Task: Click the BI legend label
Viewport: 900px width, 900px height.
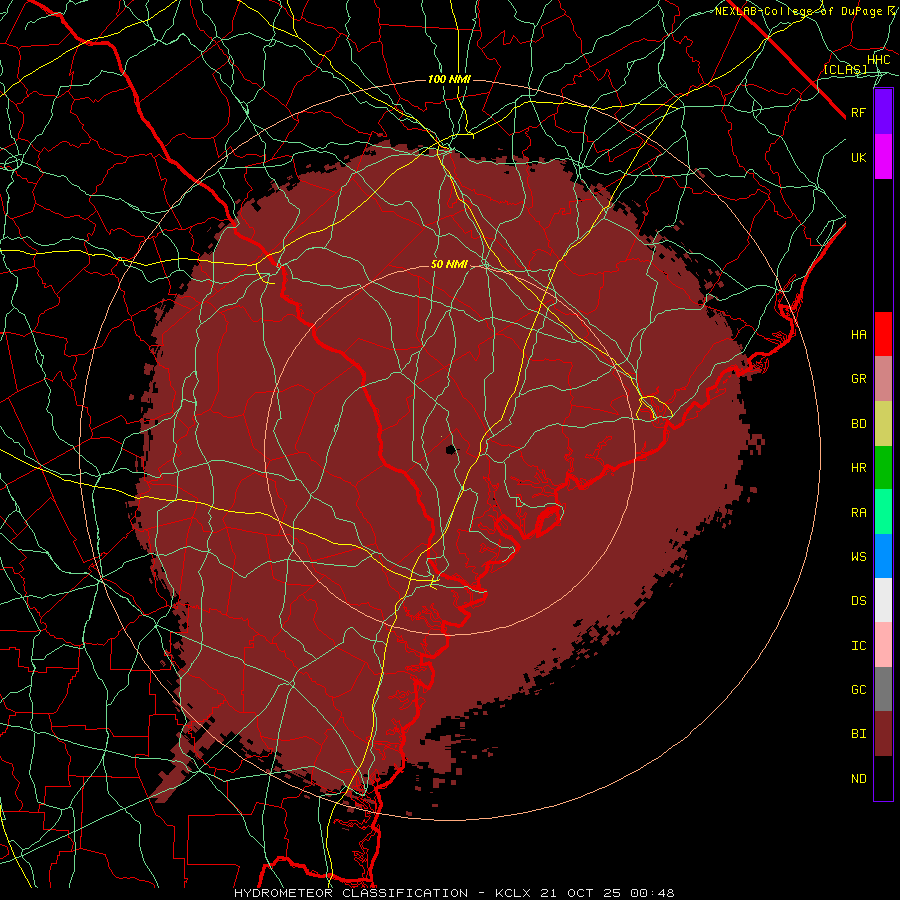Action: point(859,734)
